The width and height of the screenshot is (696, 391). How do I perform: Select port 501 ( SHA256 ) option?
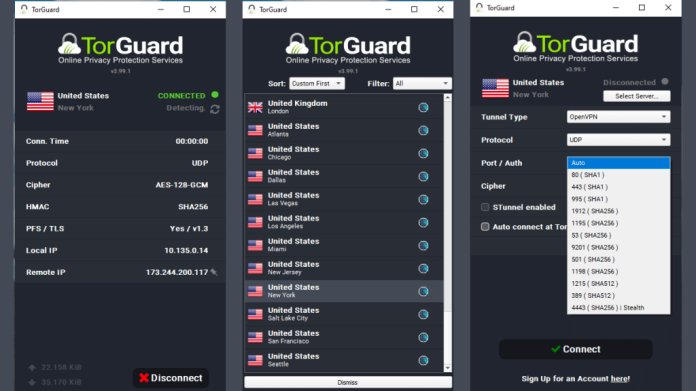(618, 259)
